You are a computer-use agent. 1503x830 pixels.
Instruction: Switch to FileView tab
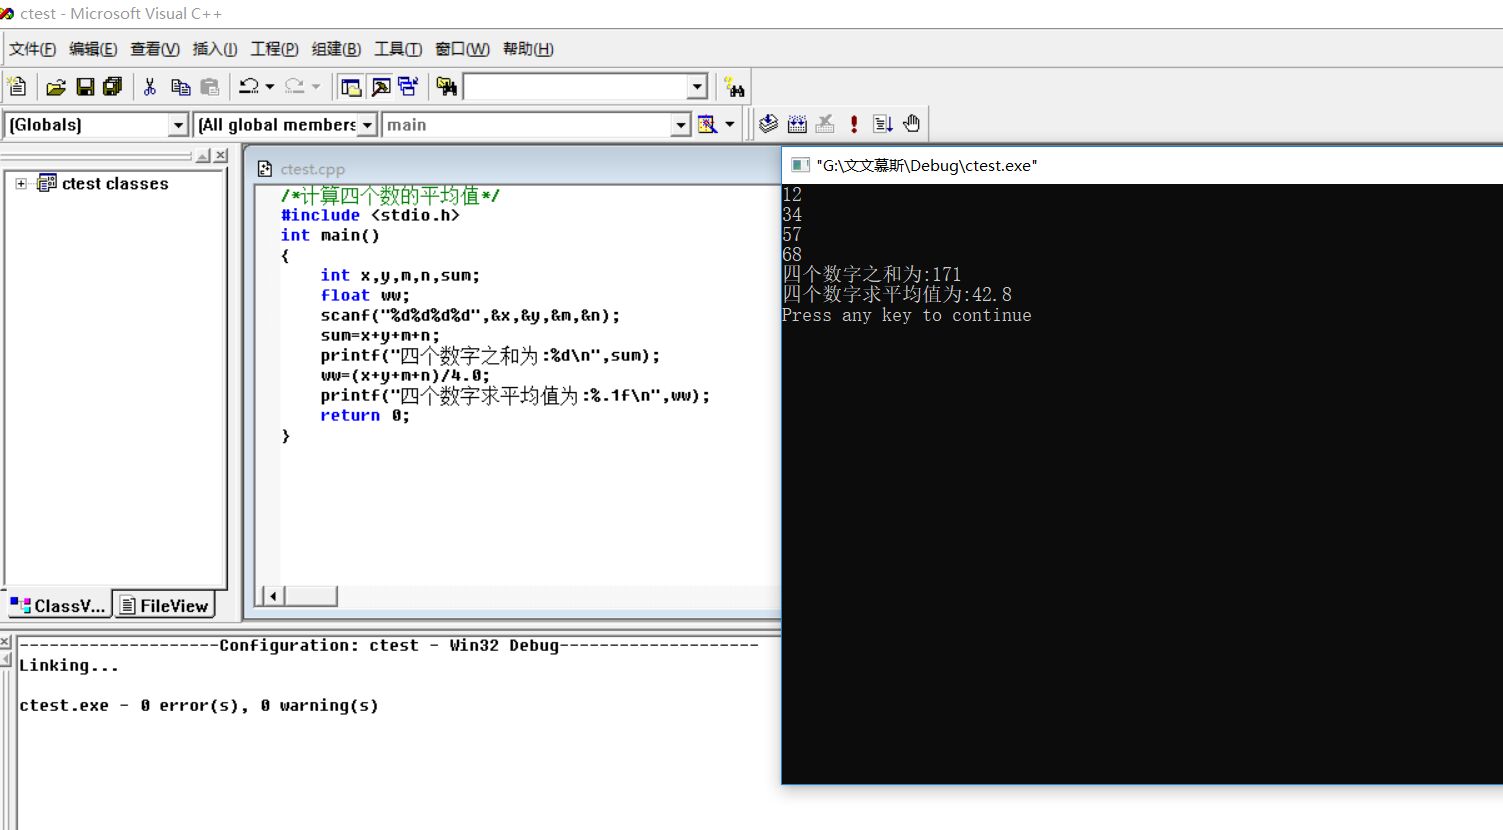[164, 605]
